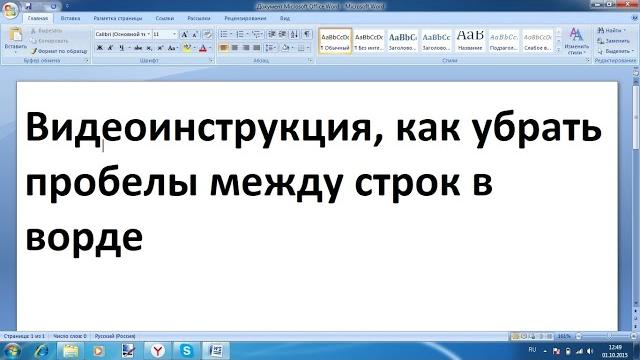The width and height of the screenshot is (640, 360).
Task: Select Align Left paragraph alignment
Action: [x=224, y=48]
